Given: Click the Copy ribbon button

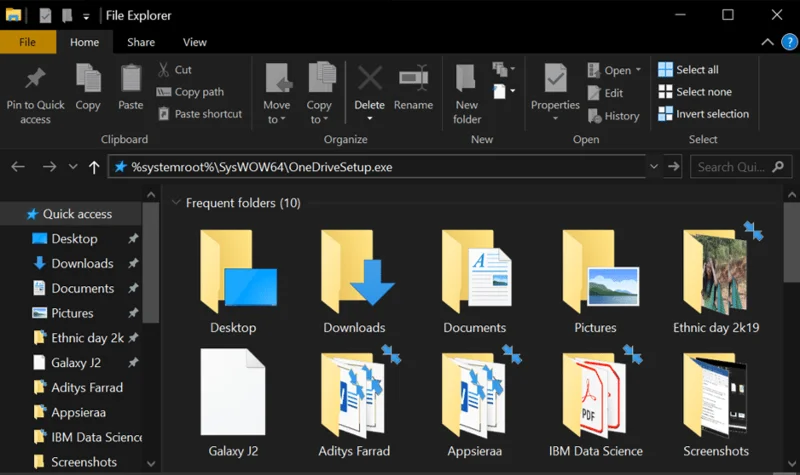Looking at the screenshot, I should click(x=88, y=87).
